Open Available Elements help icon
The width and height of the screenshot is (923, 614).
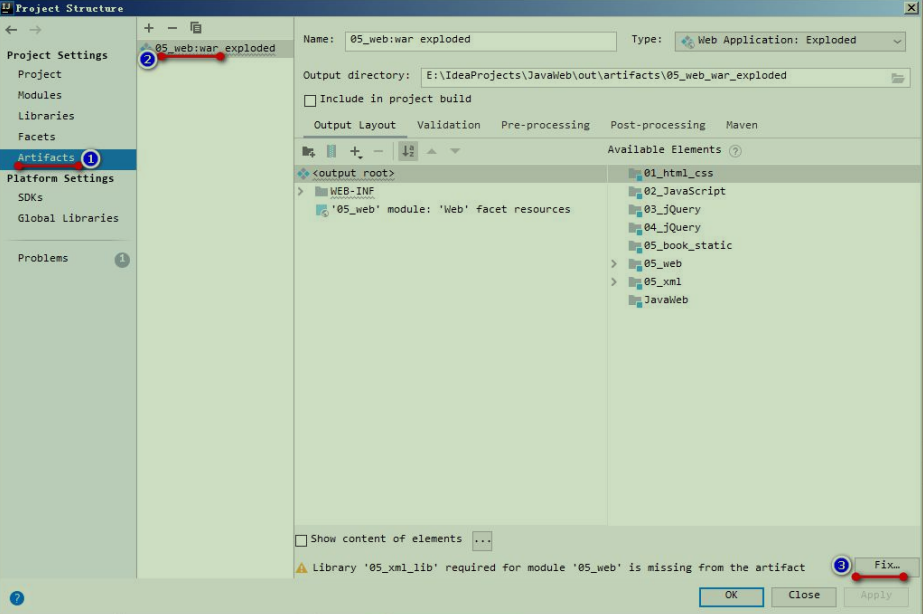pyautogui.click(x=735, y=151)
